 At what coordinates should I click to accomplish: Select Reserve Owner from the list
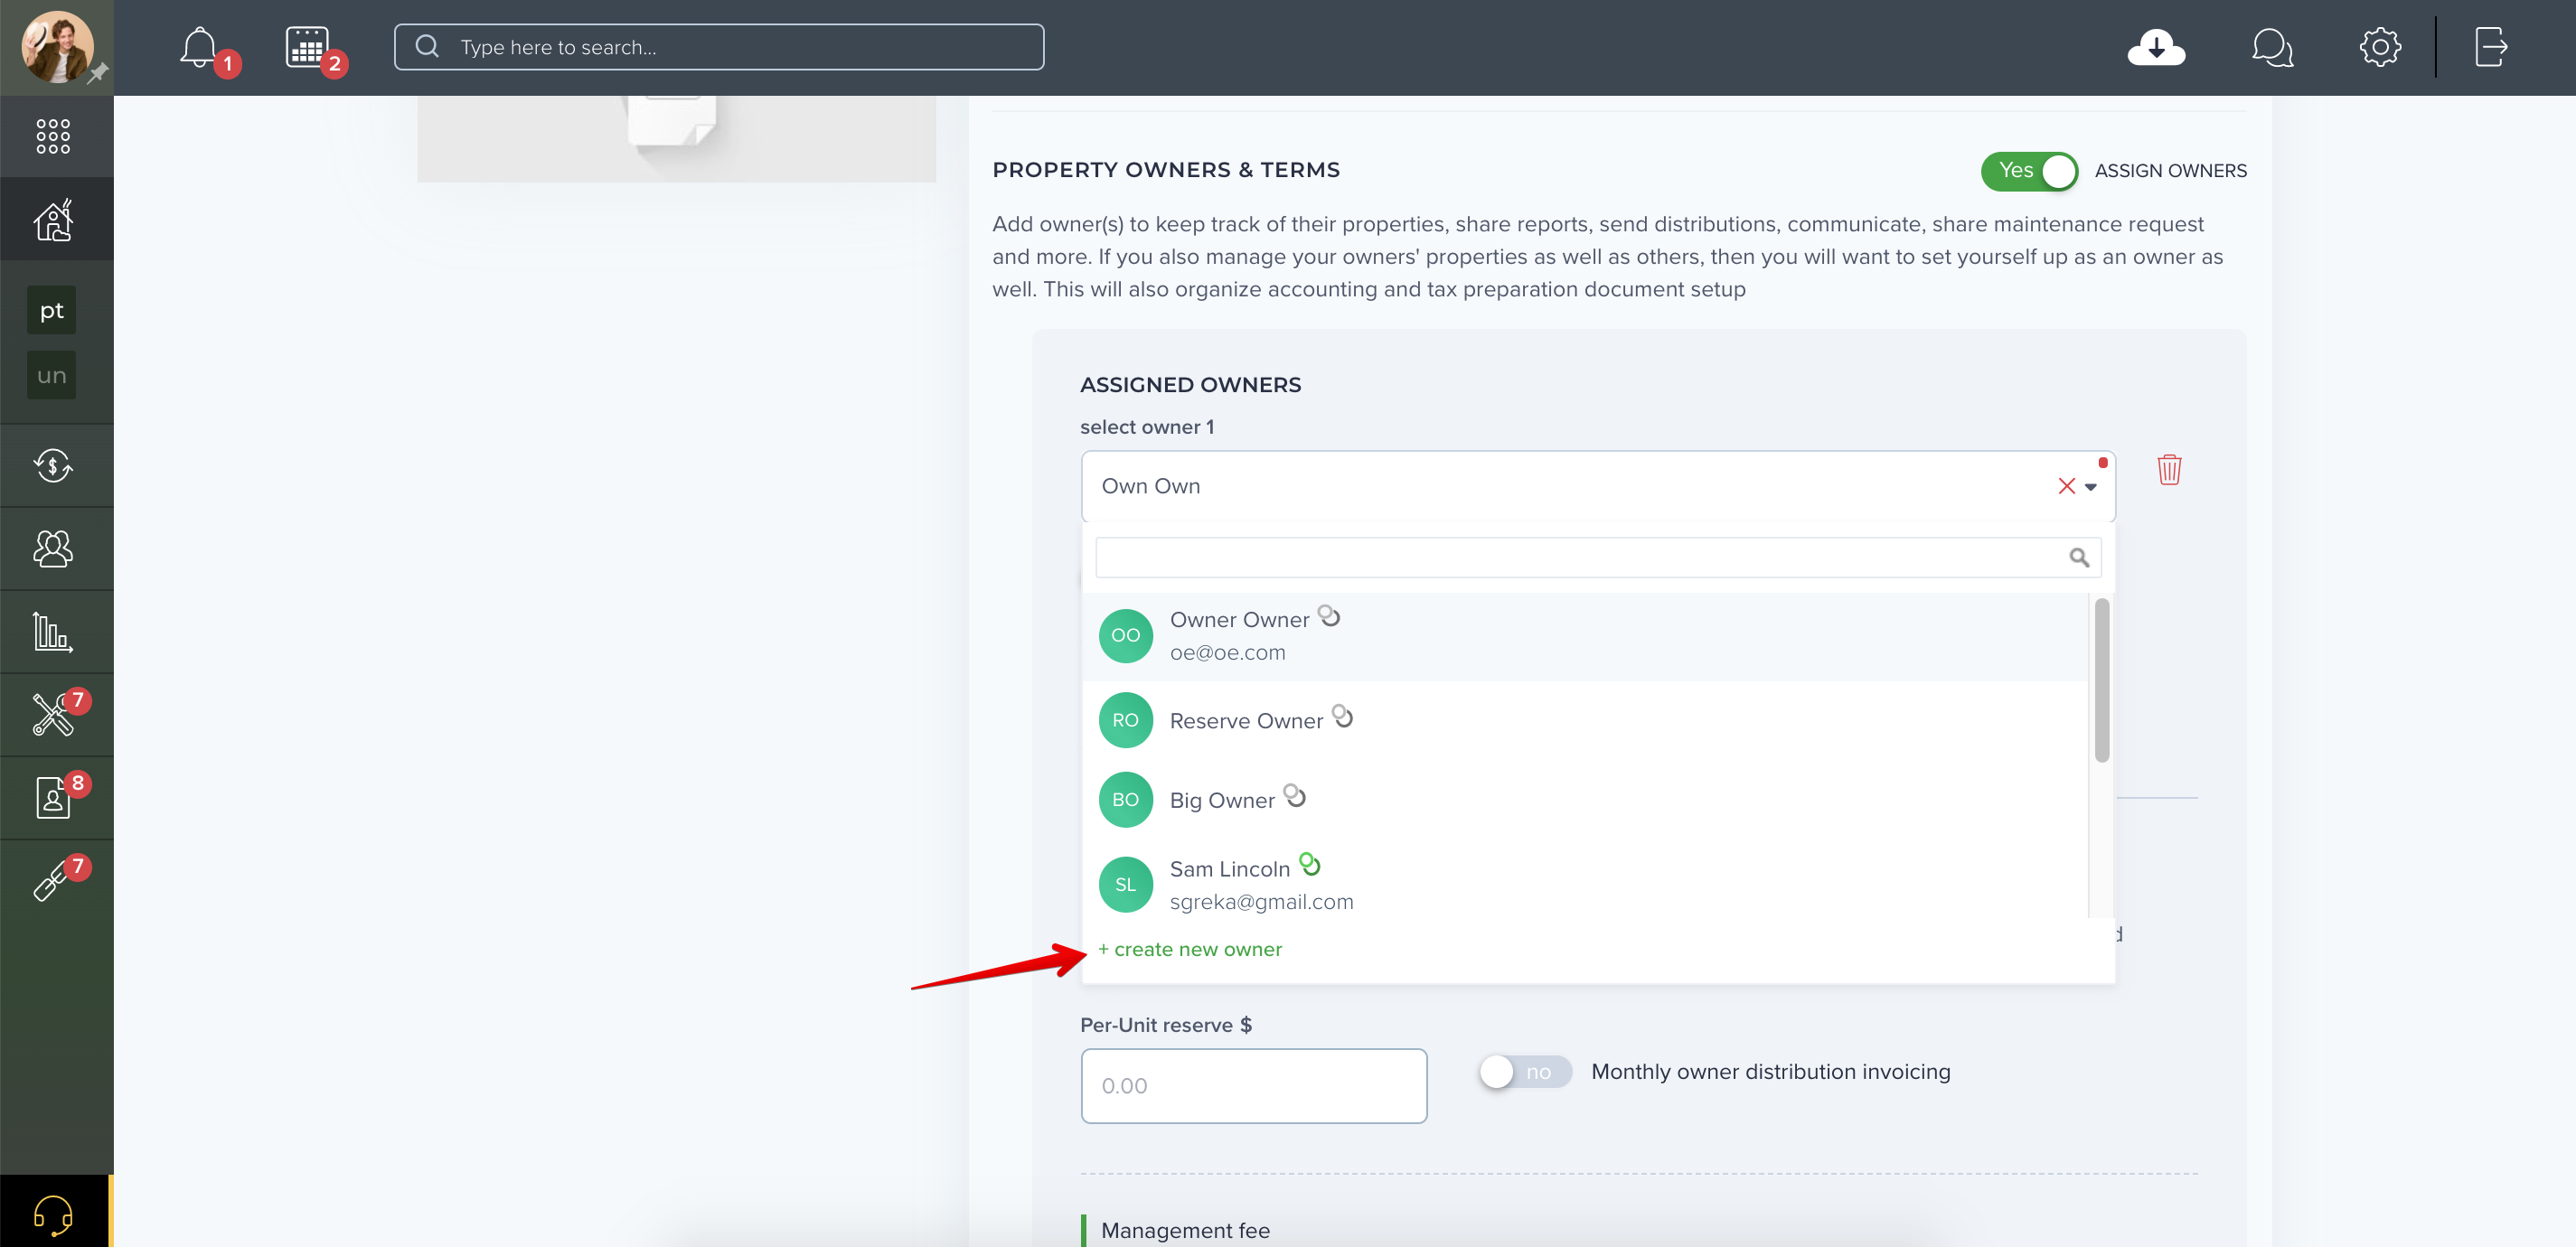(x=1585, y=720)
